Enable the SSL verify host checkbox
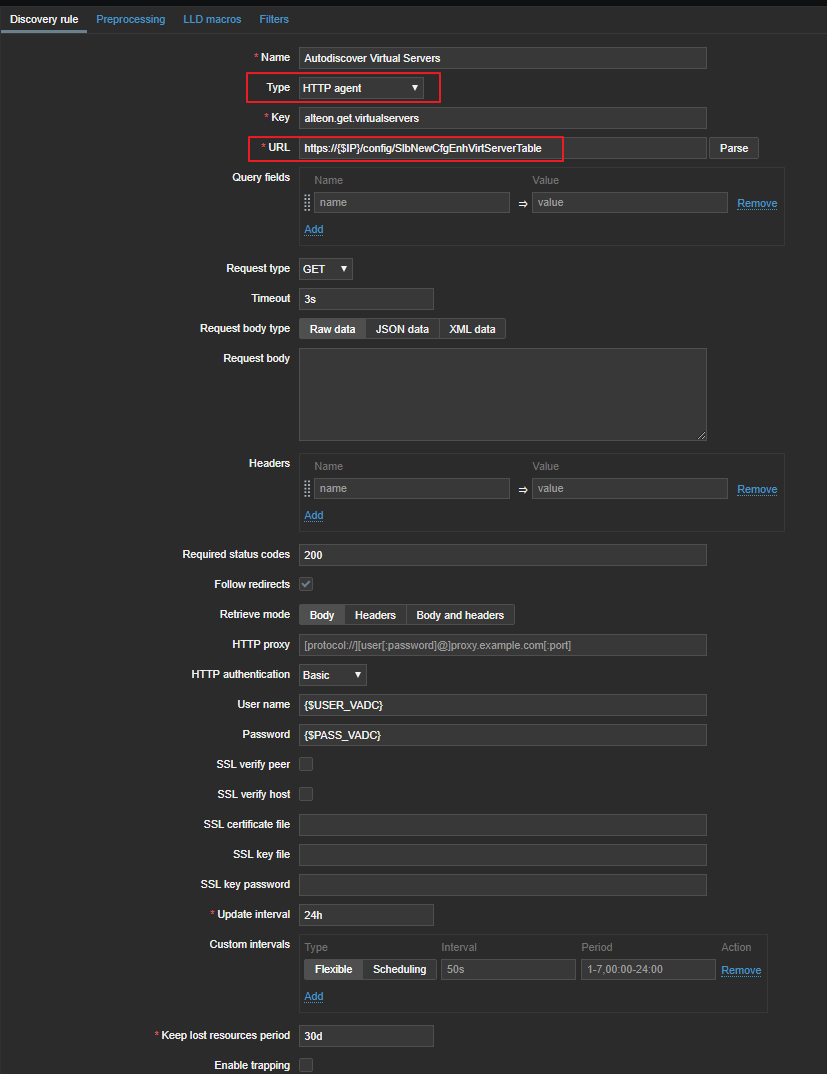Screen dimensions: 827x1074 coord(306,794)
